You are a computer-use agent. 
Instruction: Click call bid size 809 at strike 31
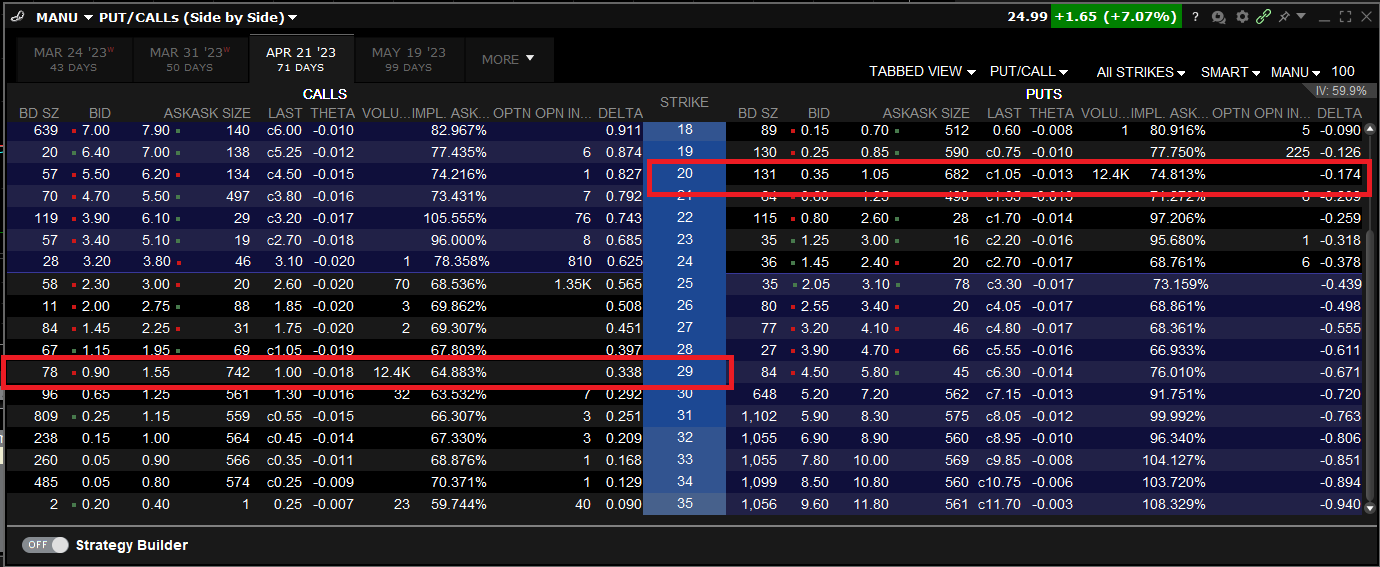point(45,415)
